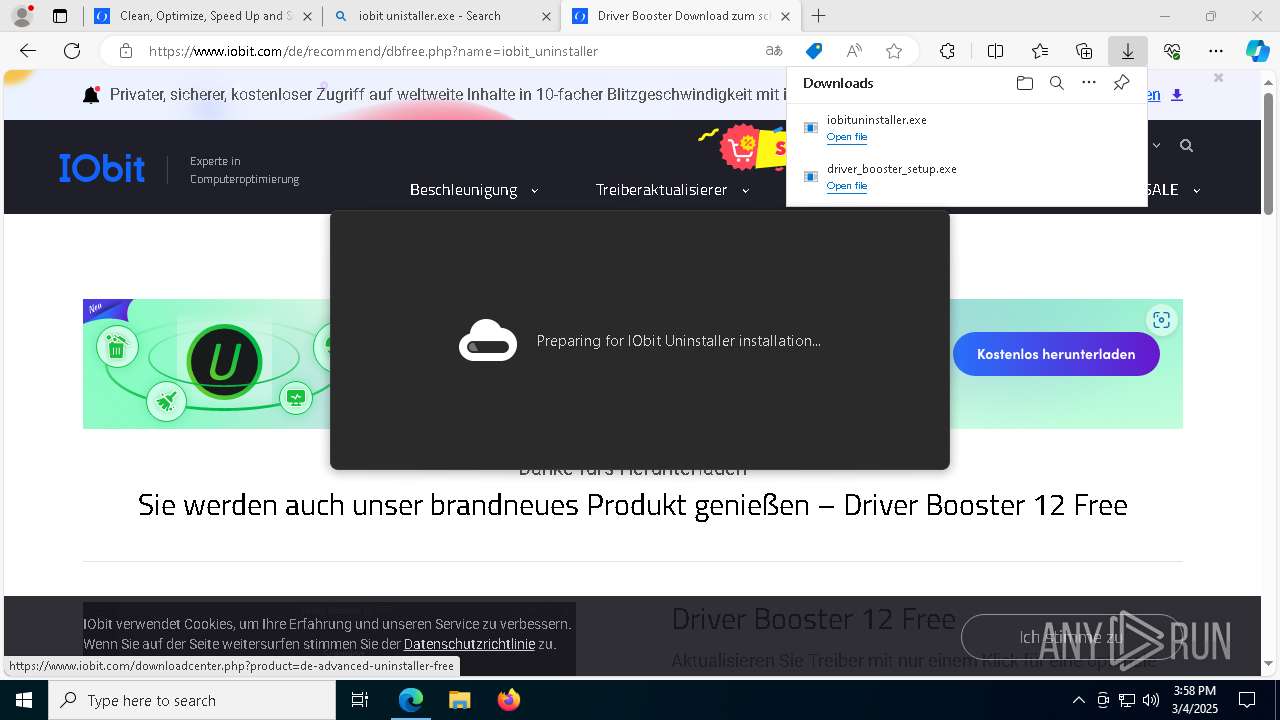Open the IObit shopping cart sale badge
This screenshot has width=1280, height=720.
click(742, 149)
